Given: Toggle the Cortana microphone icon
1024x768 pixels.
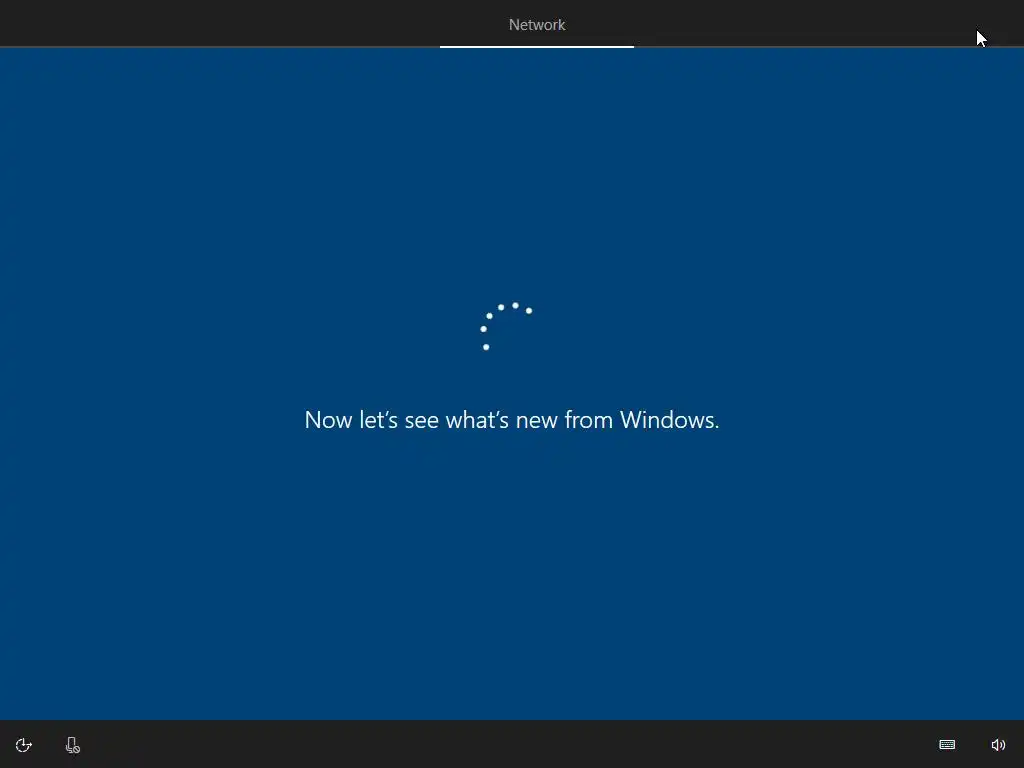Looking at the screenshot, I should [72, 745].
